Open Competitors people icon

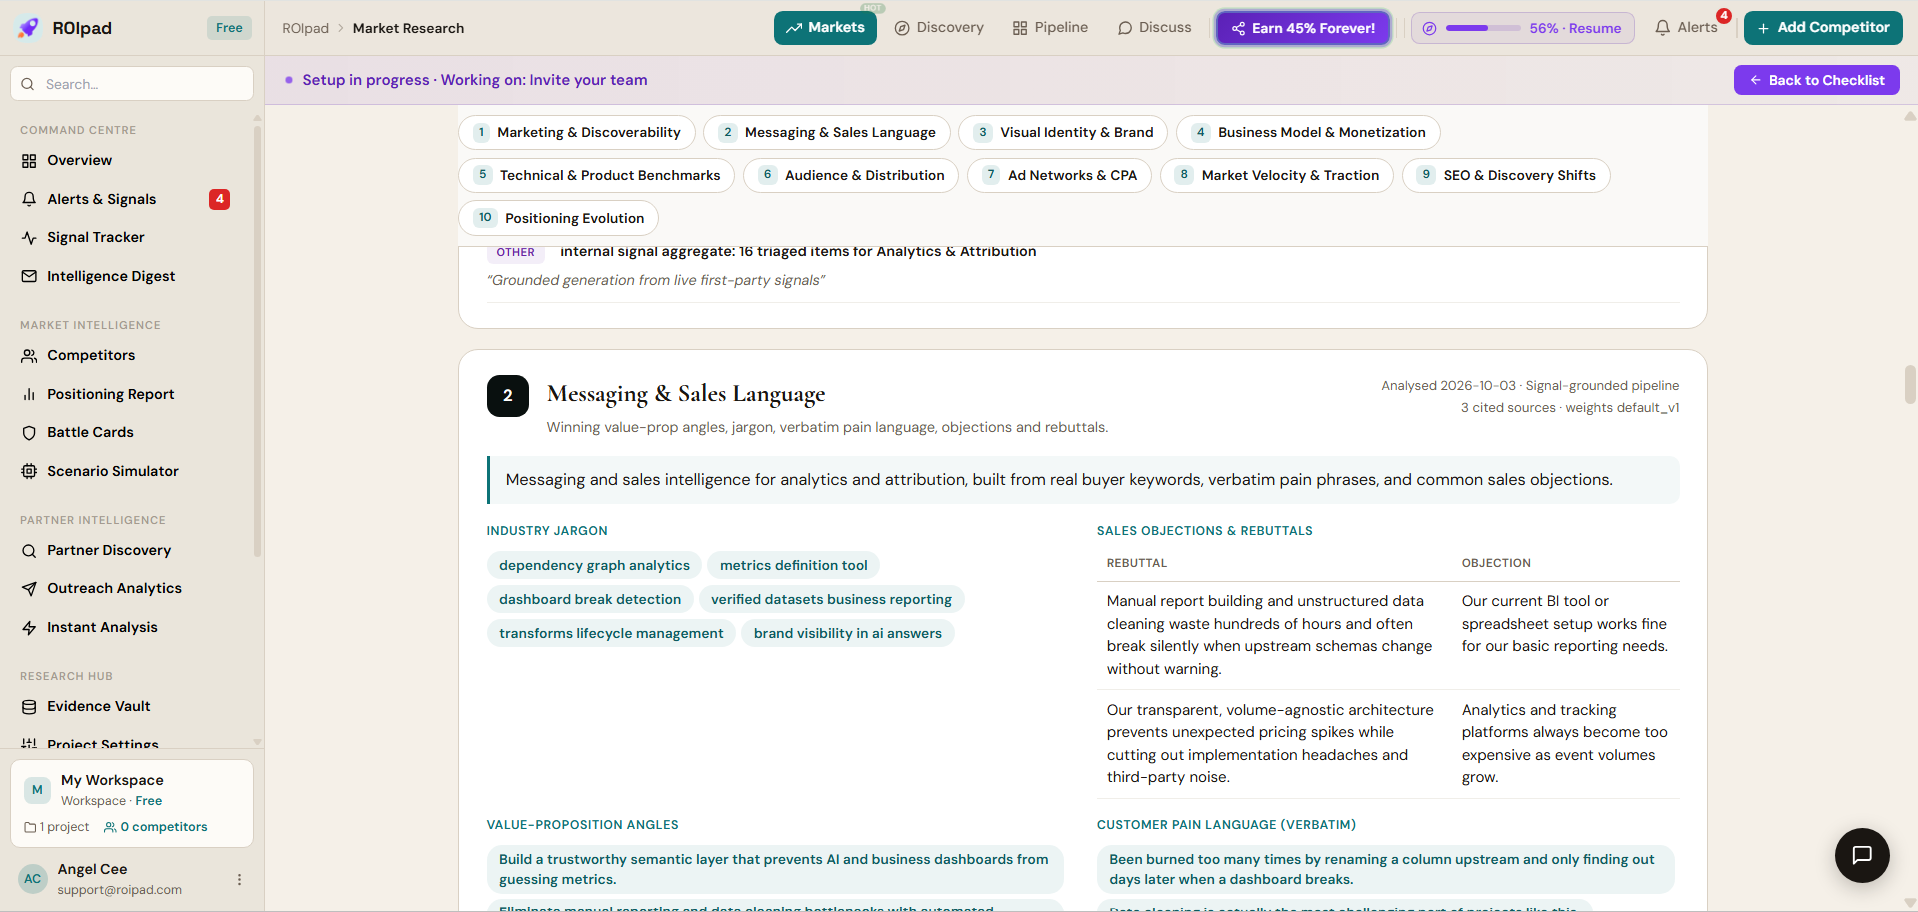pyautogui.click(x=29, y=356)
